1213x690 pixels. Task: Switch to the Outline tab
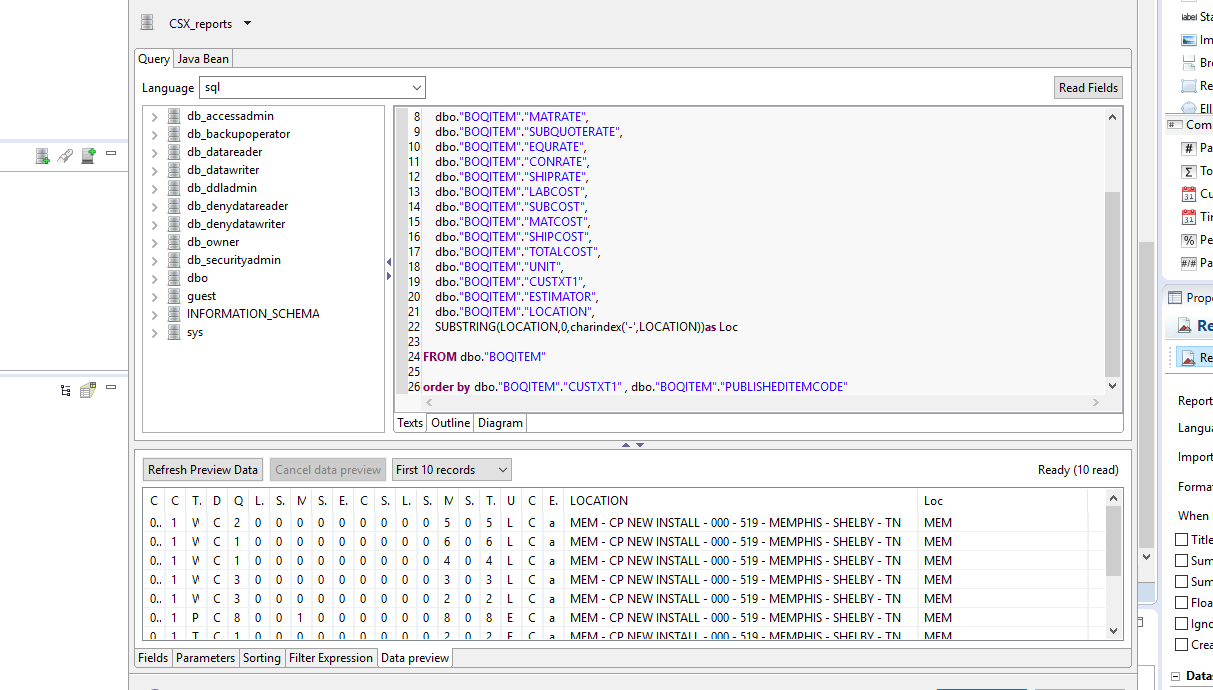450,423
